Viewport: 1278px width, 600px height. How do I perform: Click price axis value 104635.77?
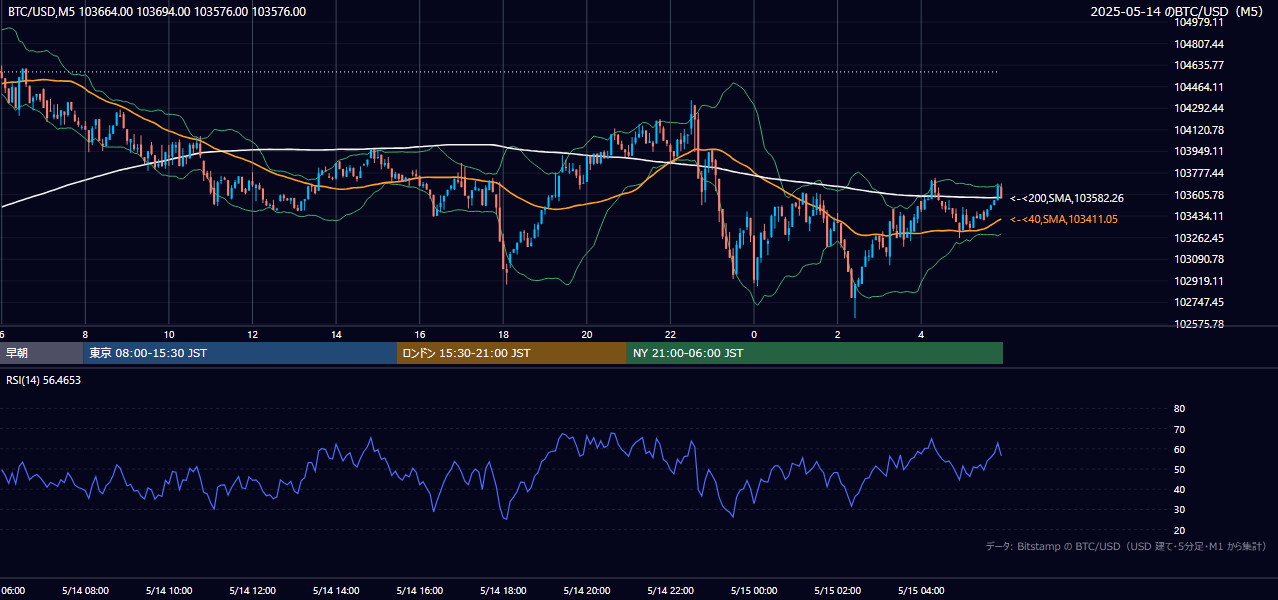point(1201,65)
